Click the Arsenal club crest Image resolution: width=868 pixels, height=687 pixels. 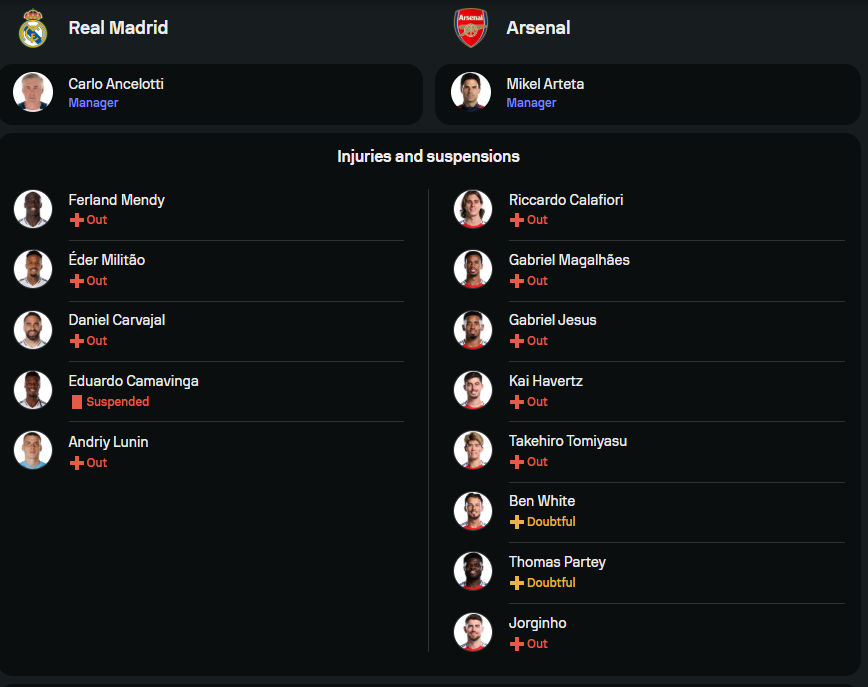(x=471, y=28)
